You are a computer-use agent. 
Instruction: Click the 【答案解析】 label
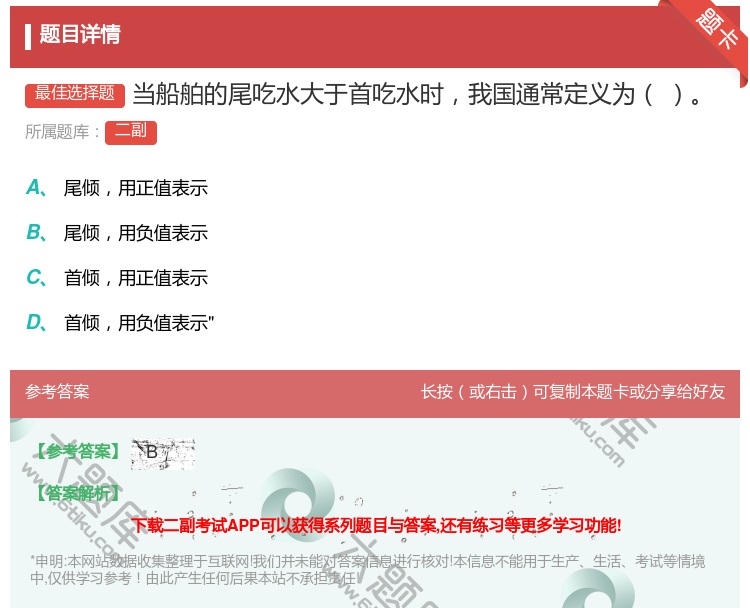pos(77,492)
